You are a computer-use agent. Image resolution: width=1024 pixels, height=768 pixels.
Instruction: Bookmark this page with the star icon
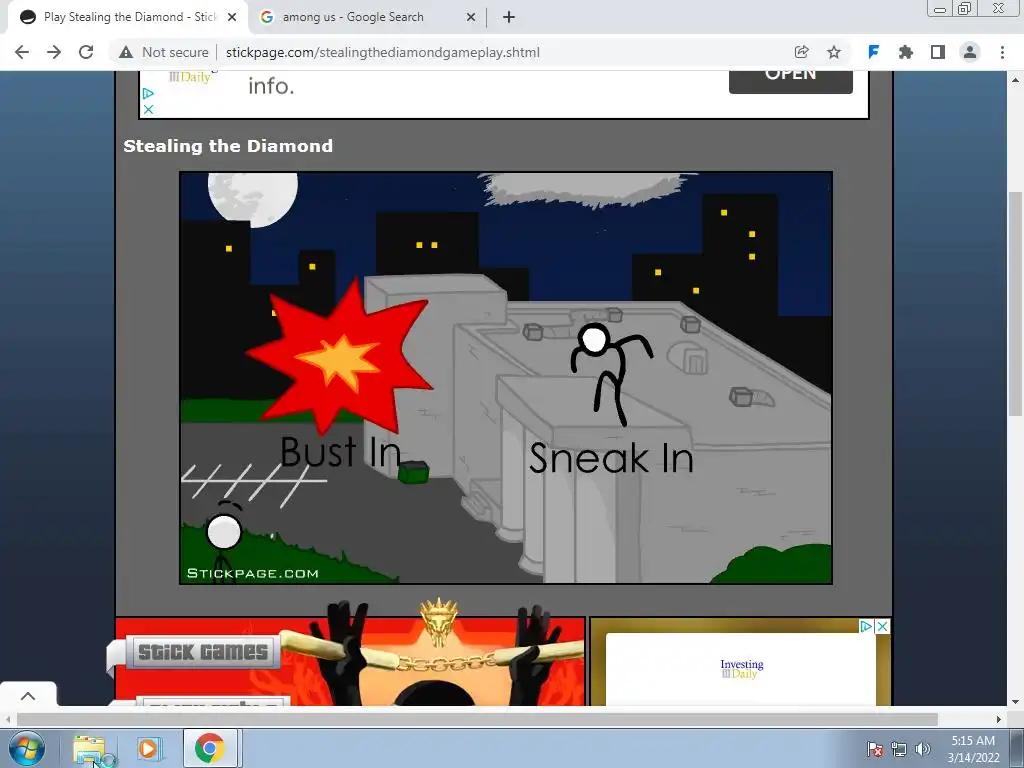(834, 52)
